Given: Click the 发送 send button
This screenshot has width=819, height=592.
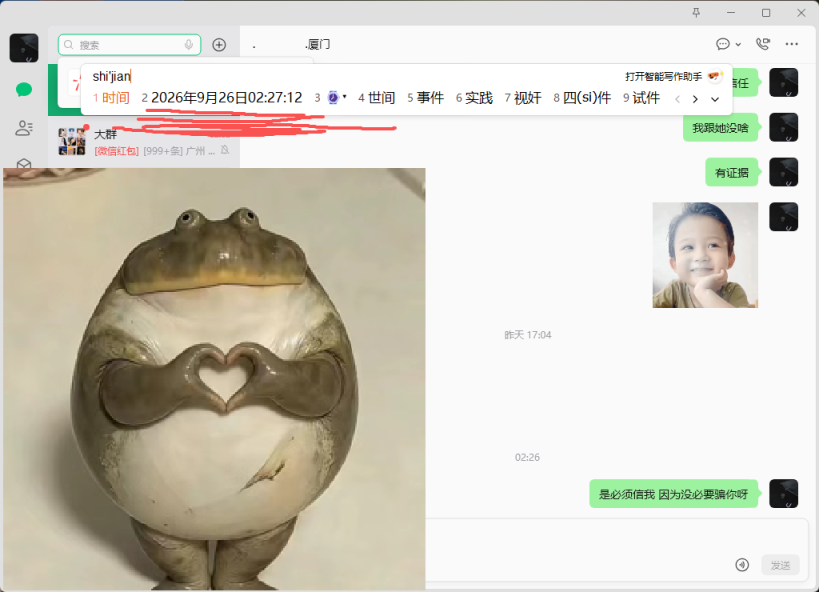Looking at the screenshot, I should pyautogui.click(x=780, y=565).
